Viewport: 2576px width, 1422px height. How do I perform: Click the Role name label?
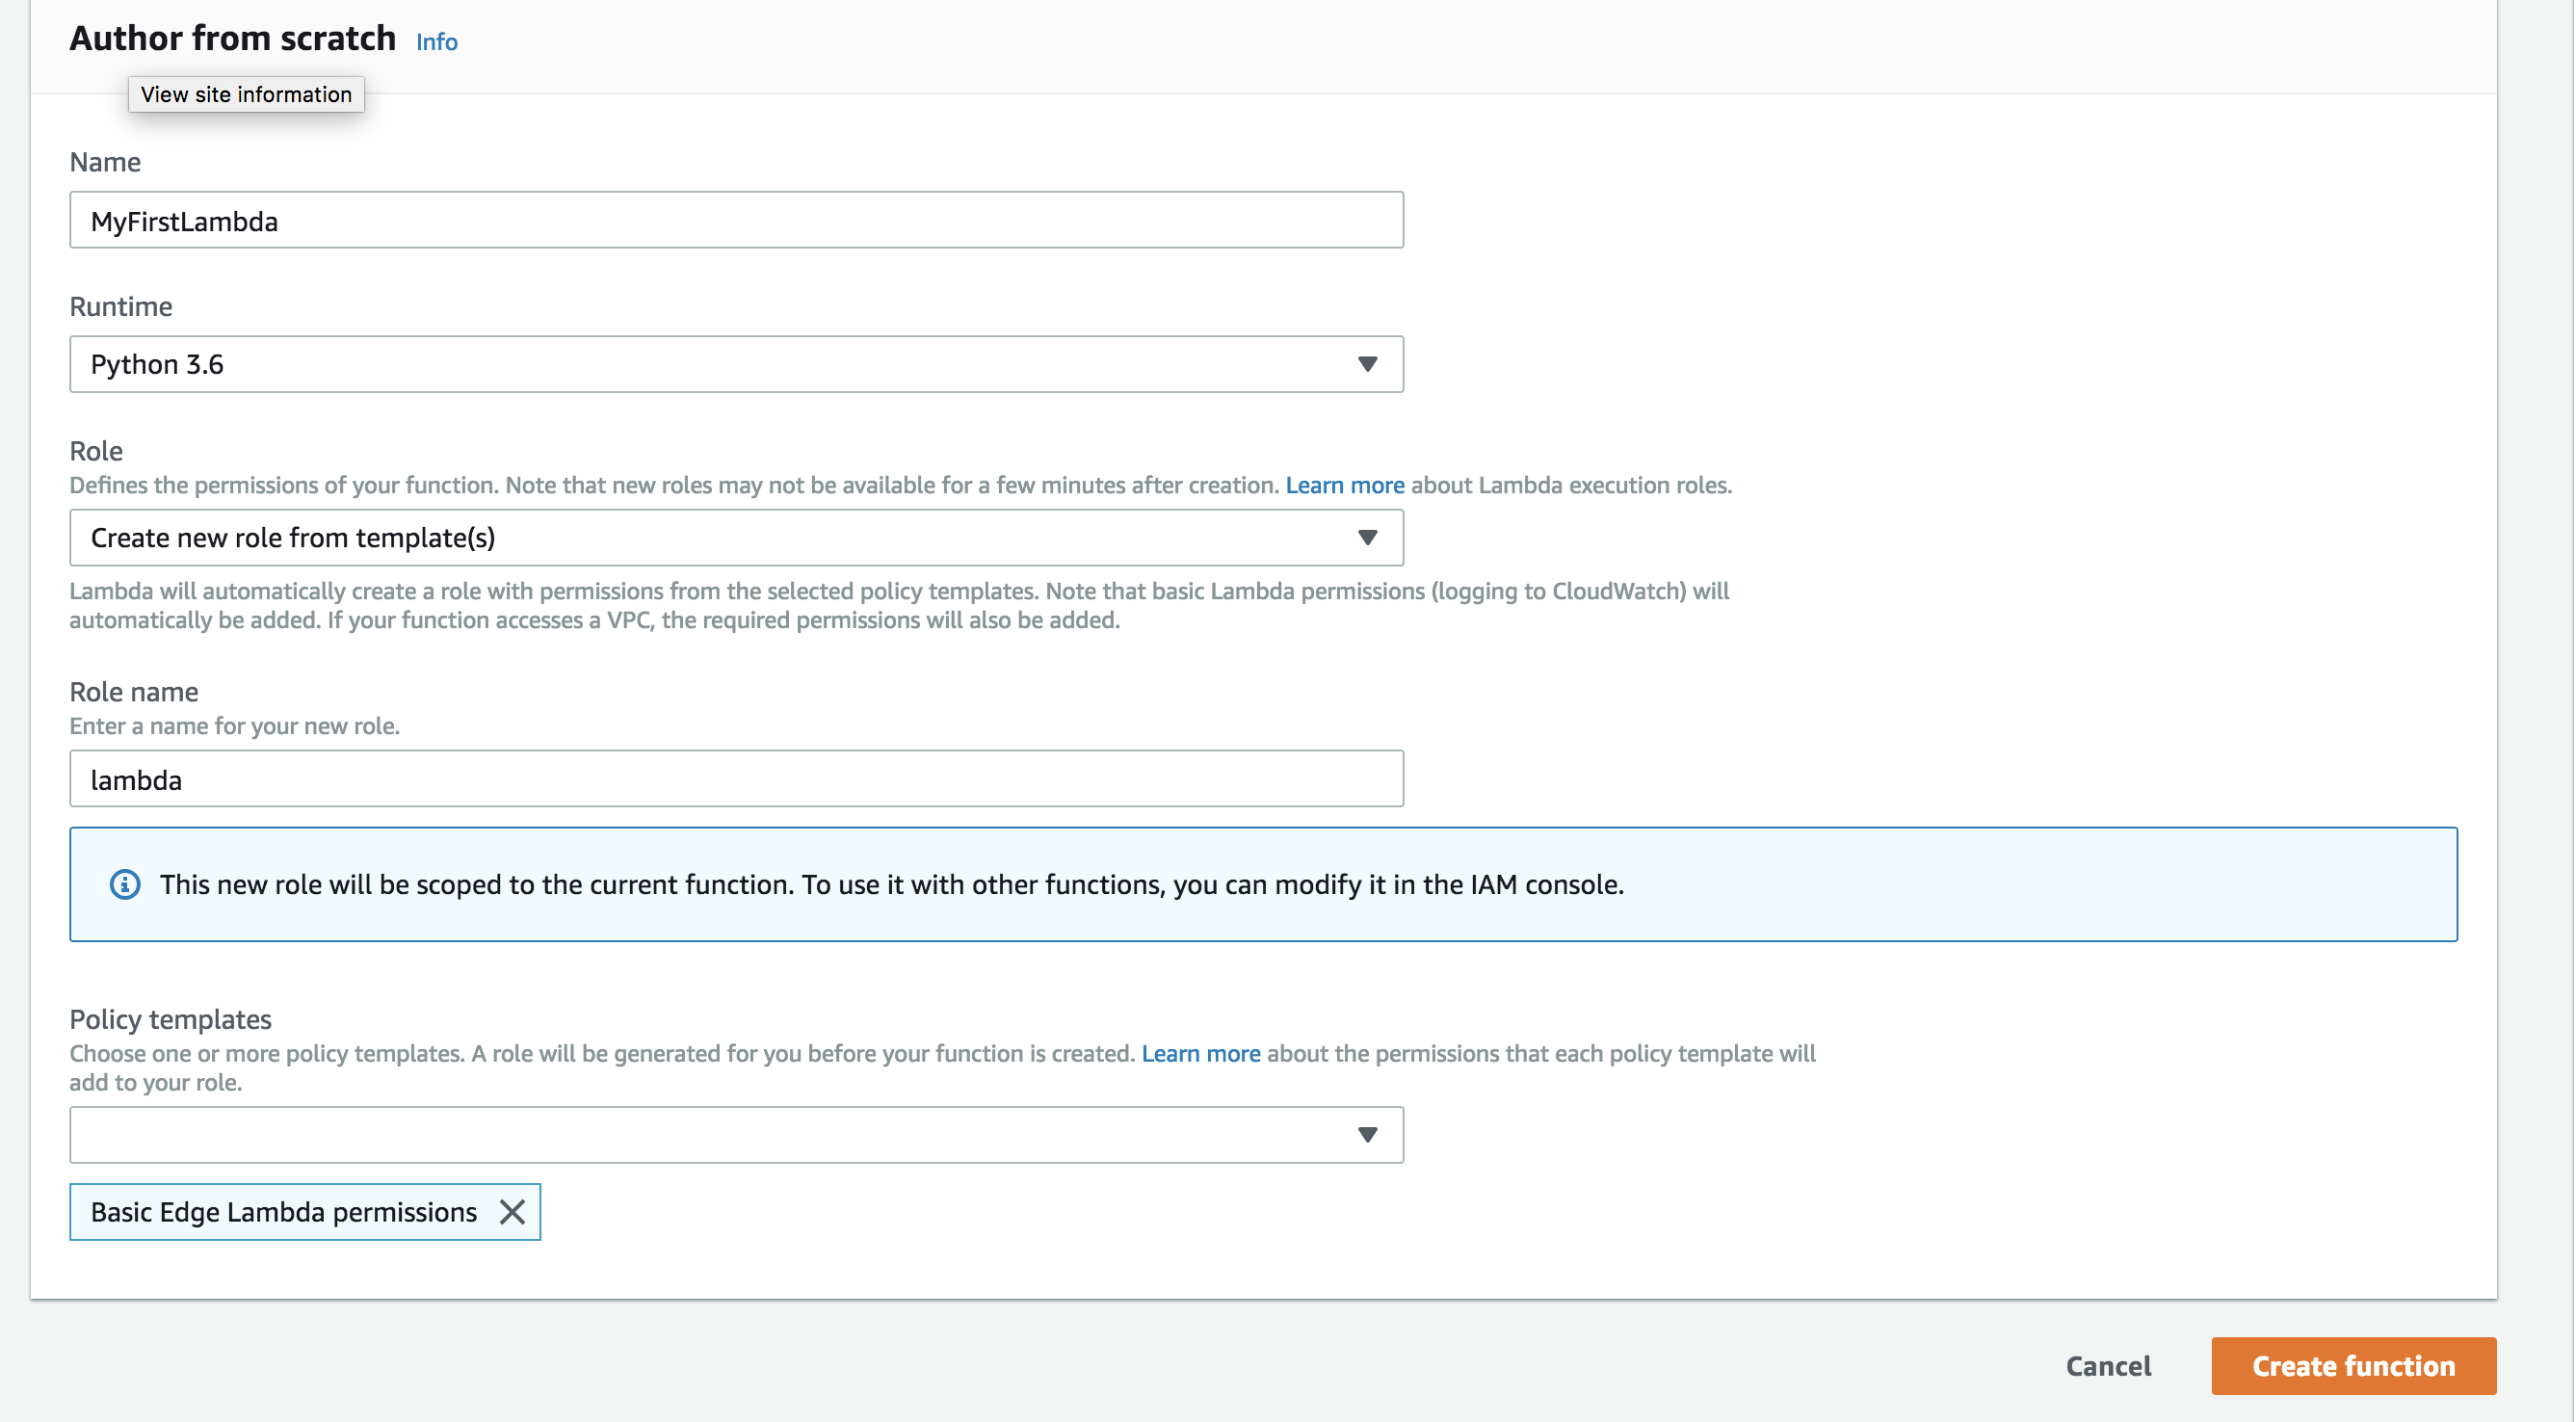[x=133, y=691]
